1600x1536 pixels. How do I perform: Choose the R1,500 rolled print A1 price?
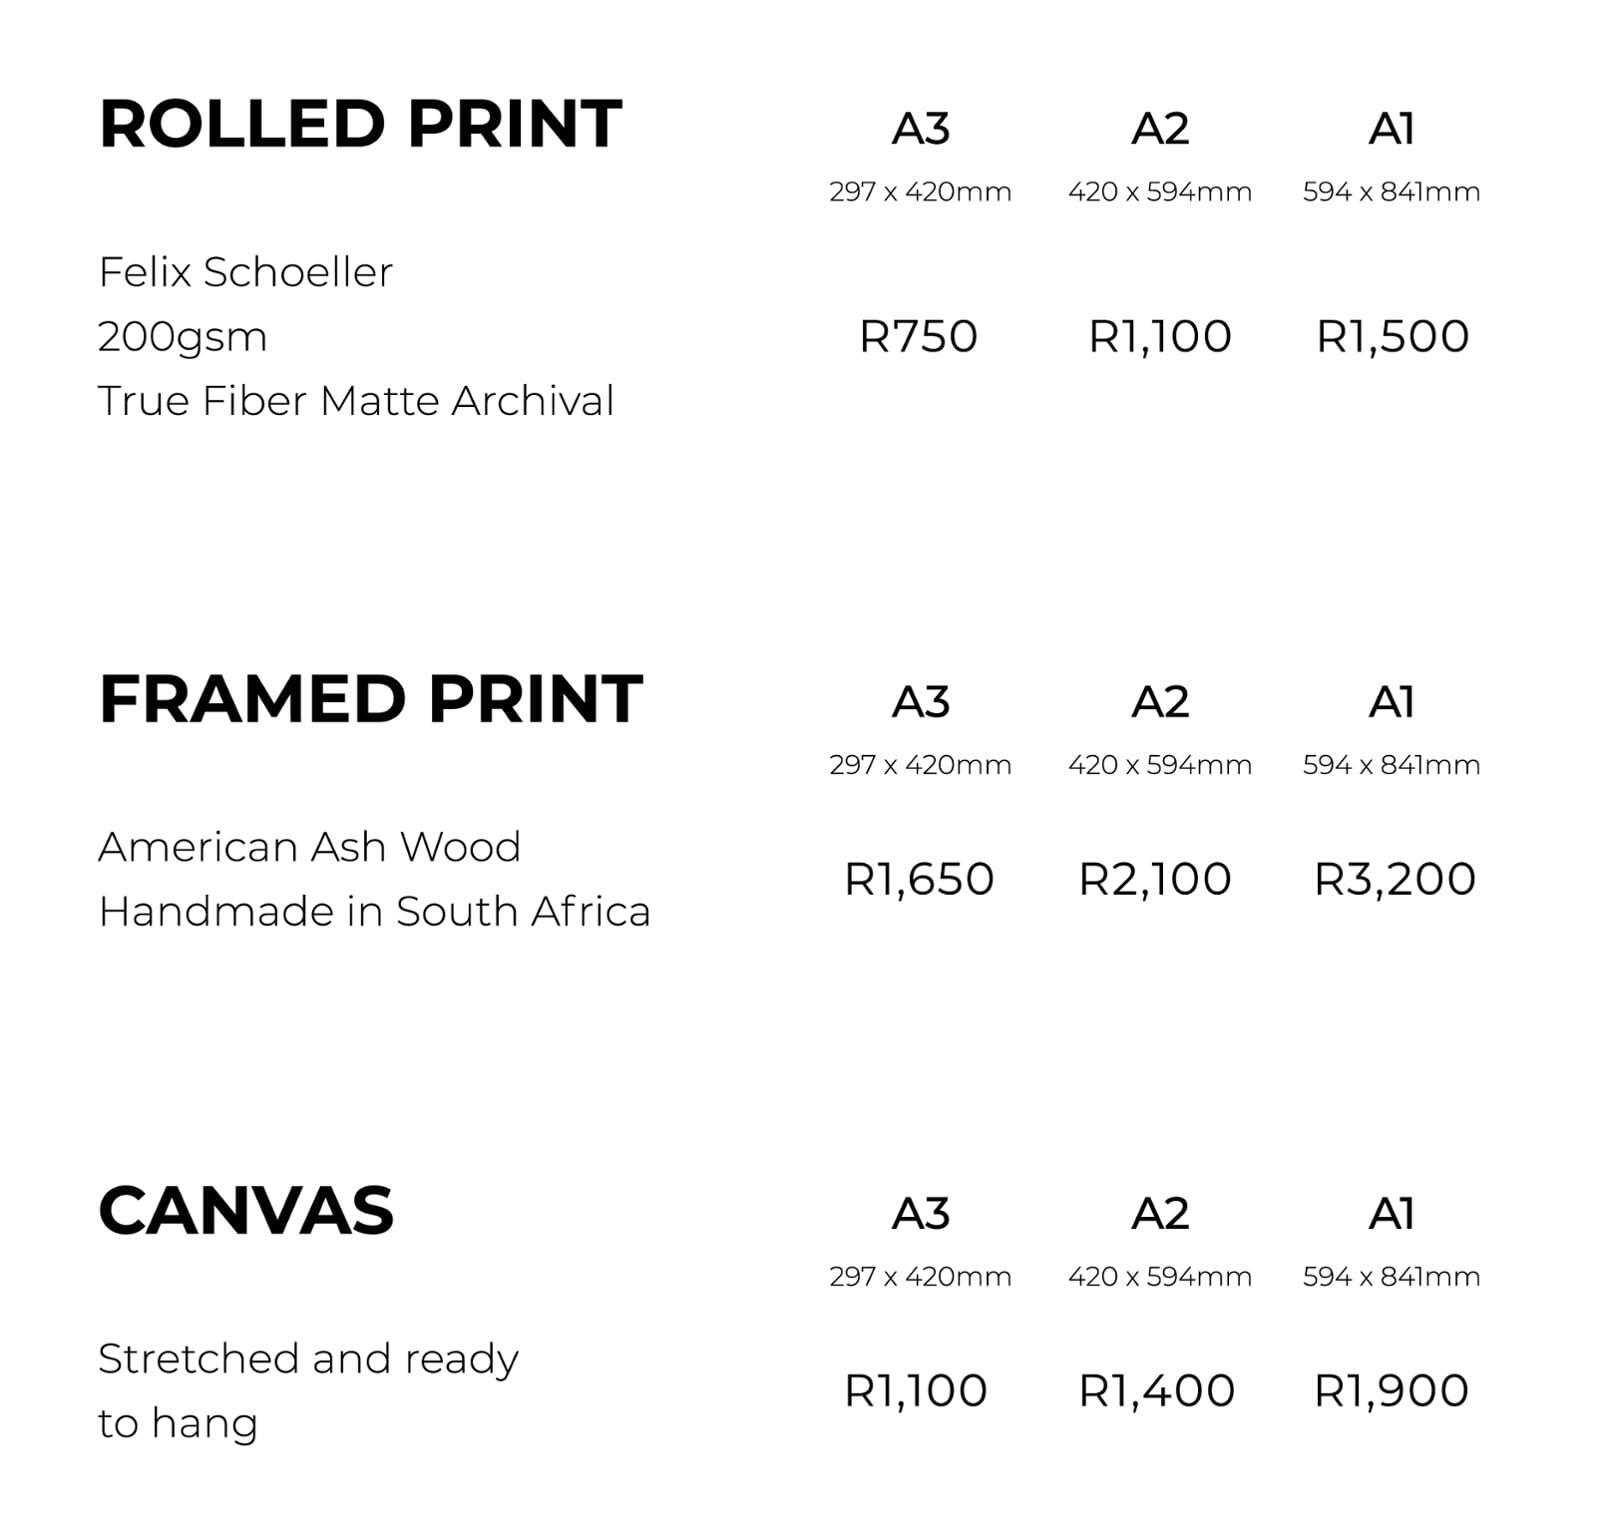tap(1392, 336)
